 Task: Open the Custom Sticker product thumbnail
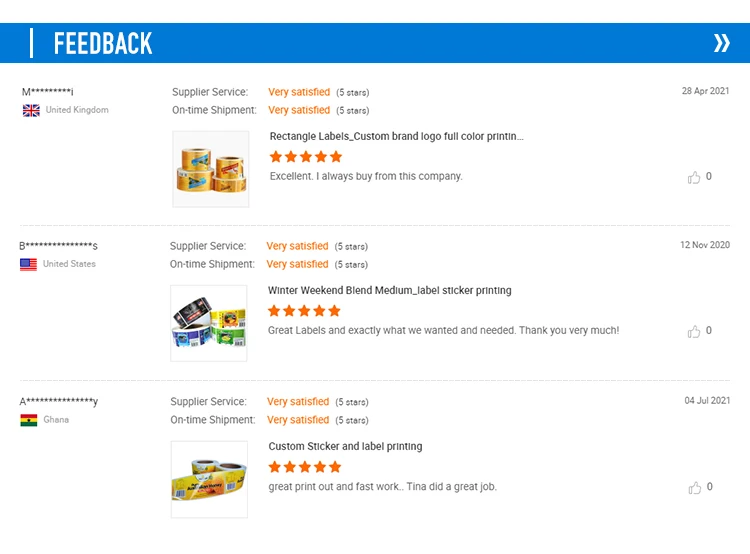209,478
